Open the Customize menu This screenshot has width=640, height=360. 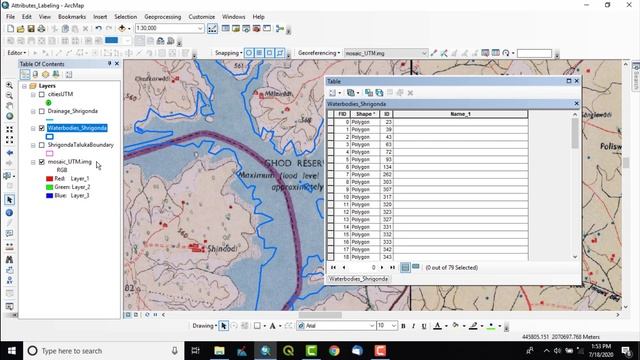pos(202,17)
